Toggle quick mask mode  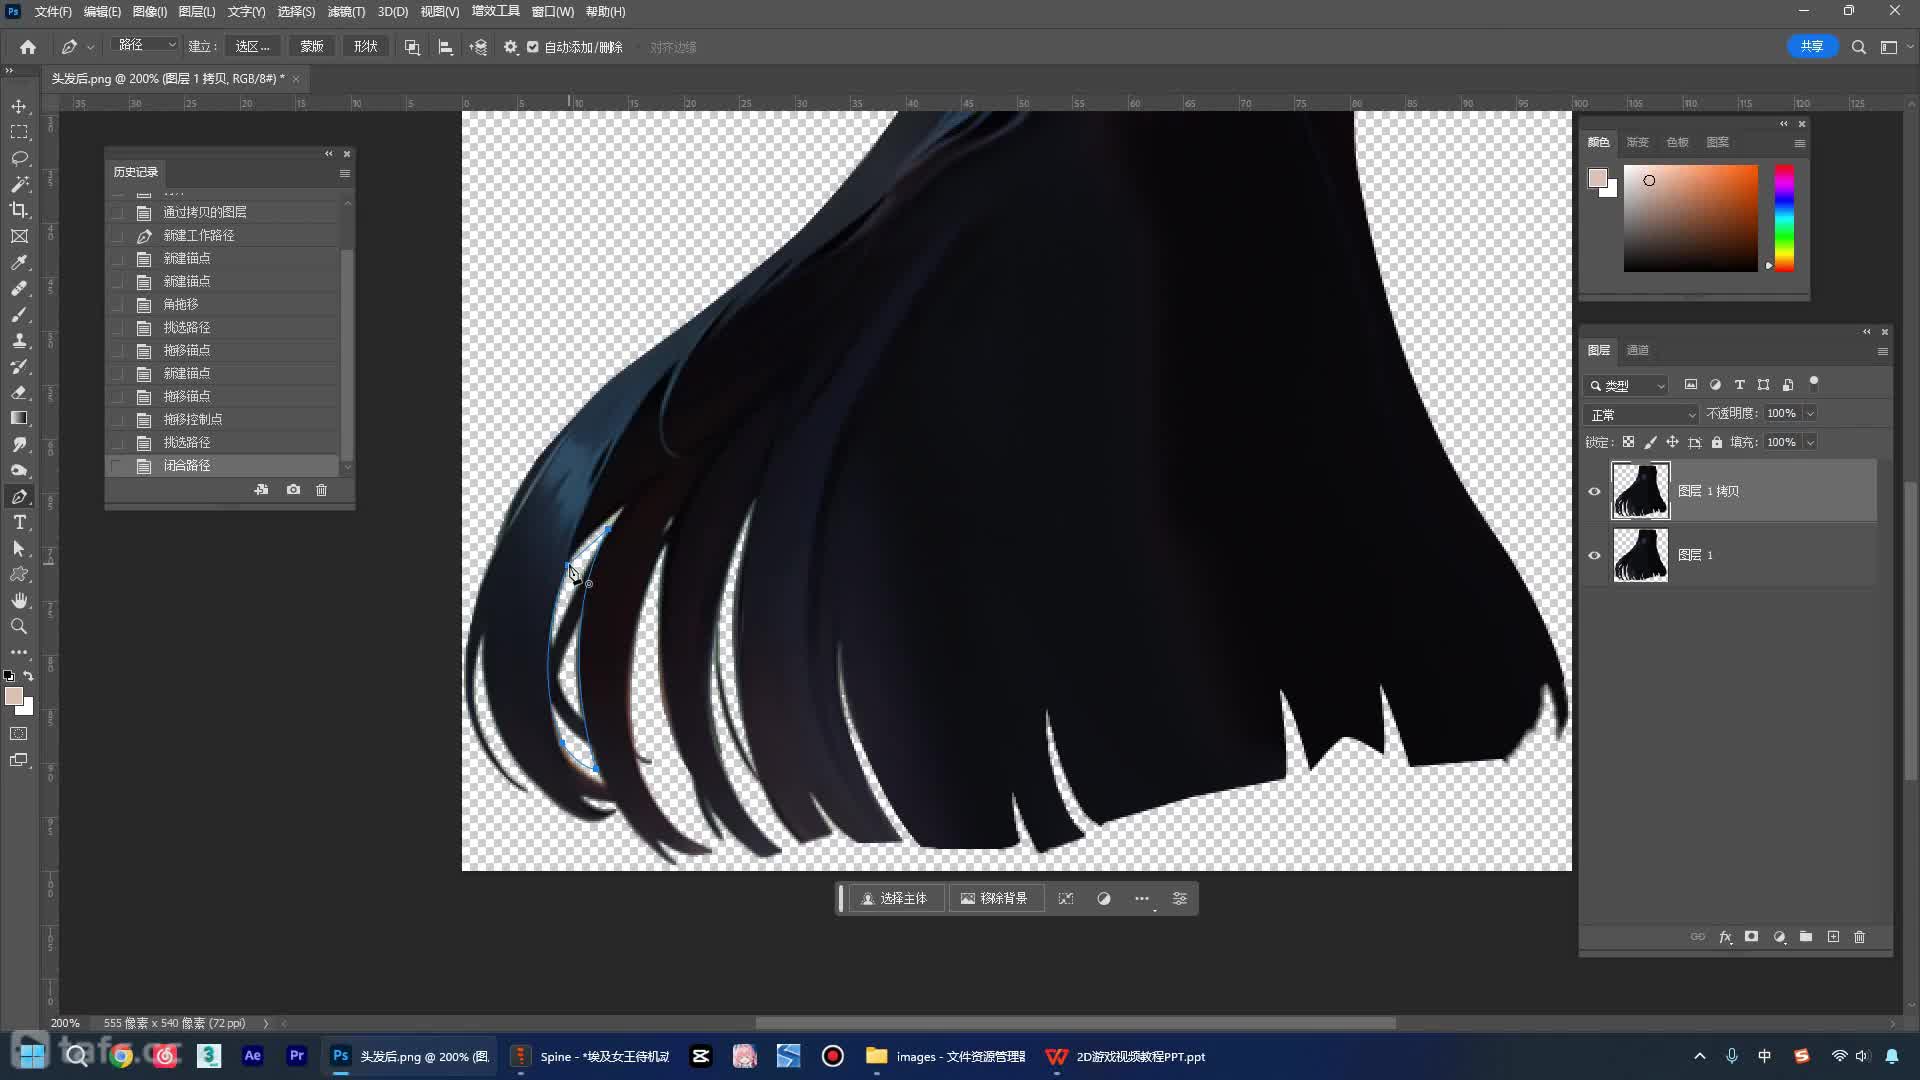click(19, 734)
